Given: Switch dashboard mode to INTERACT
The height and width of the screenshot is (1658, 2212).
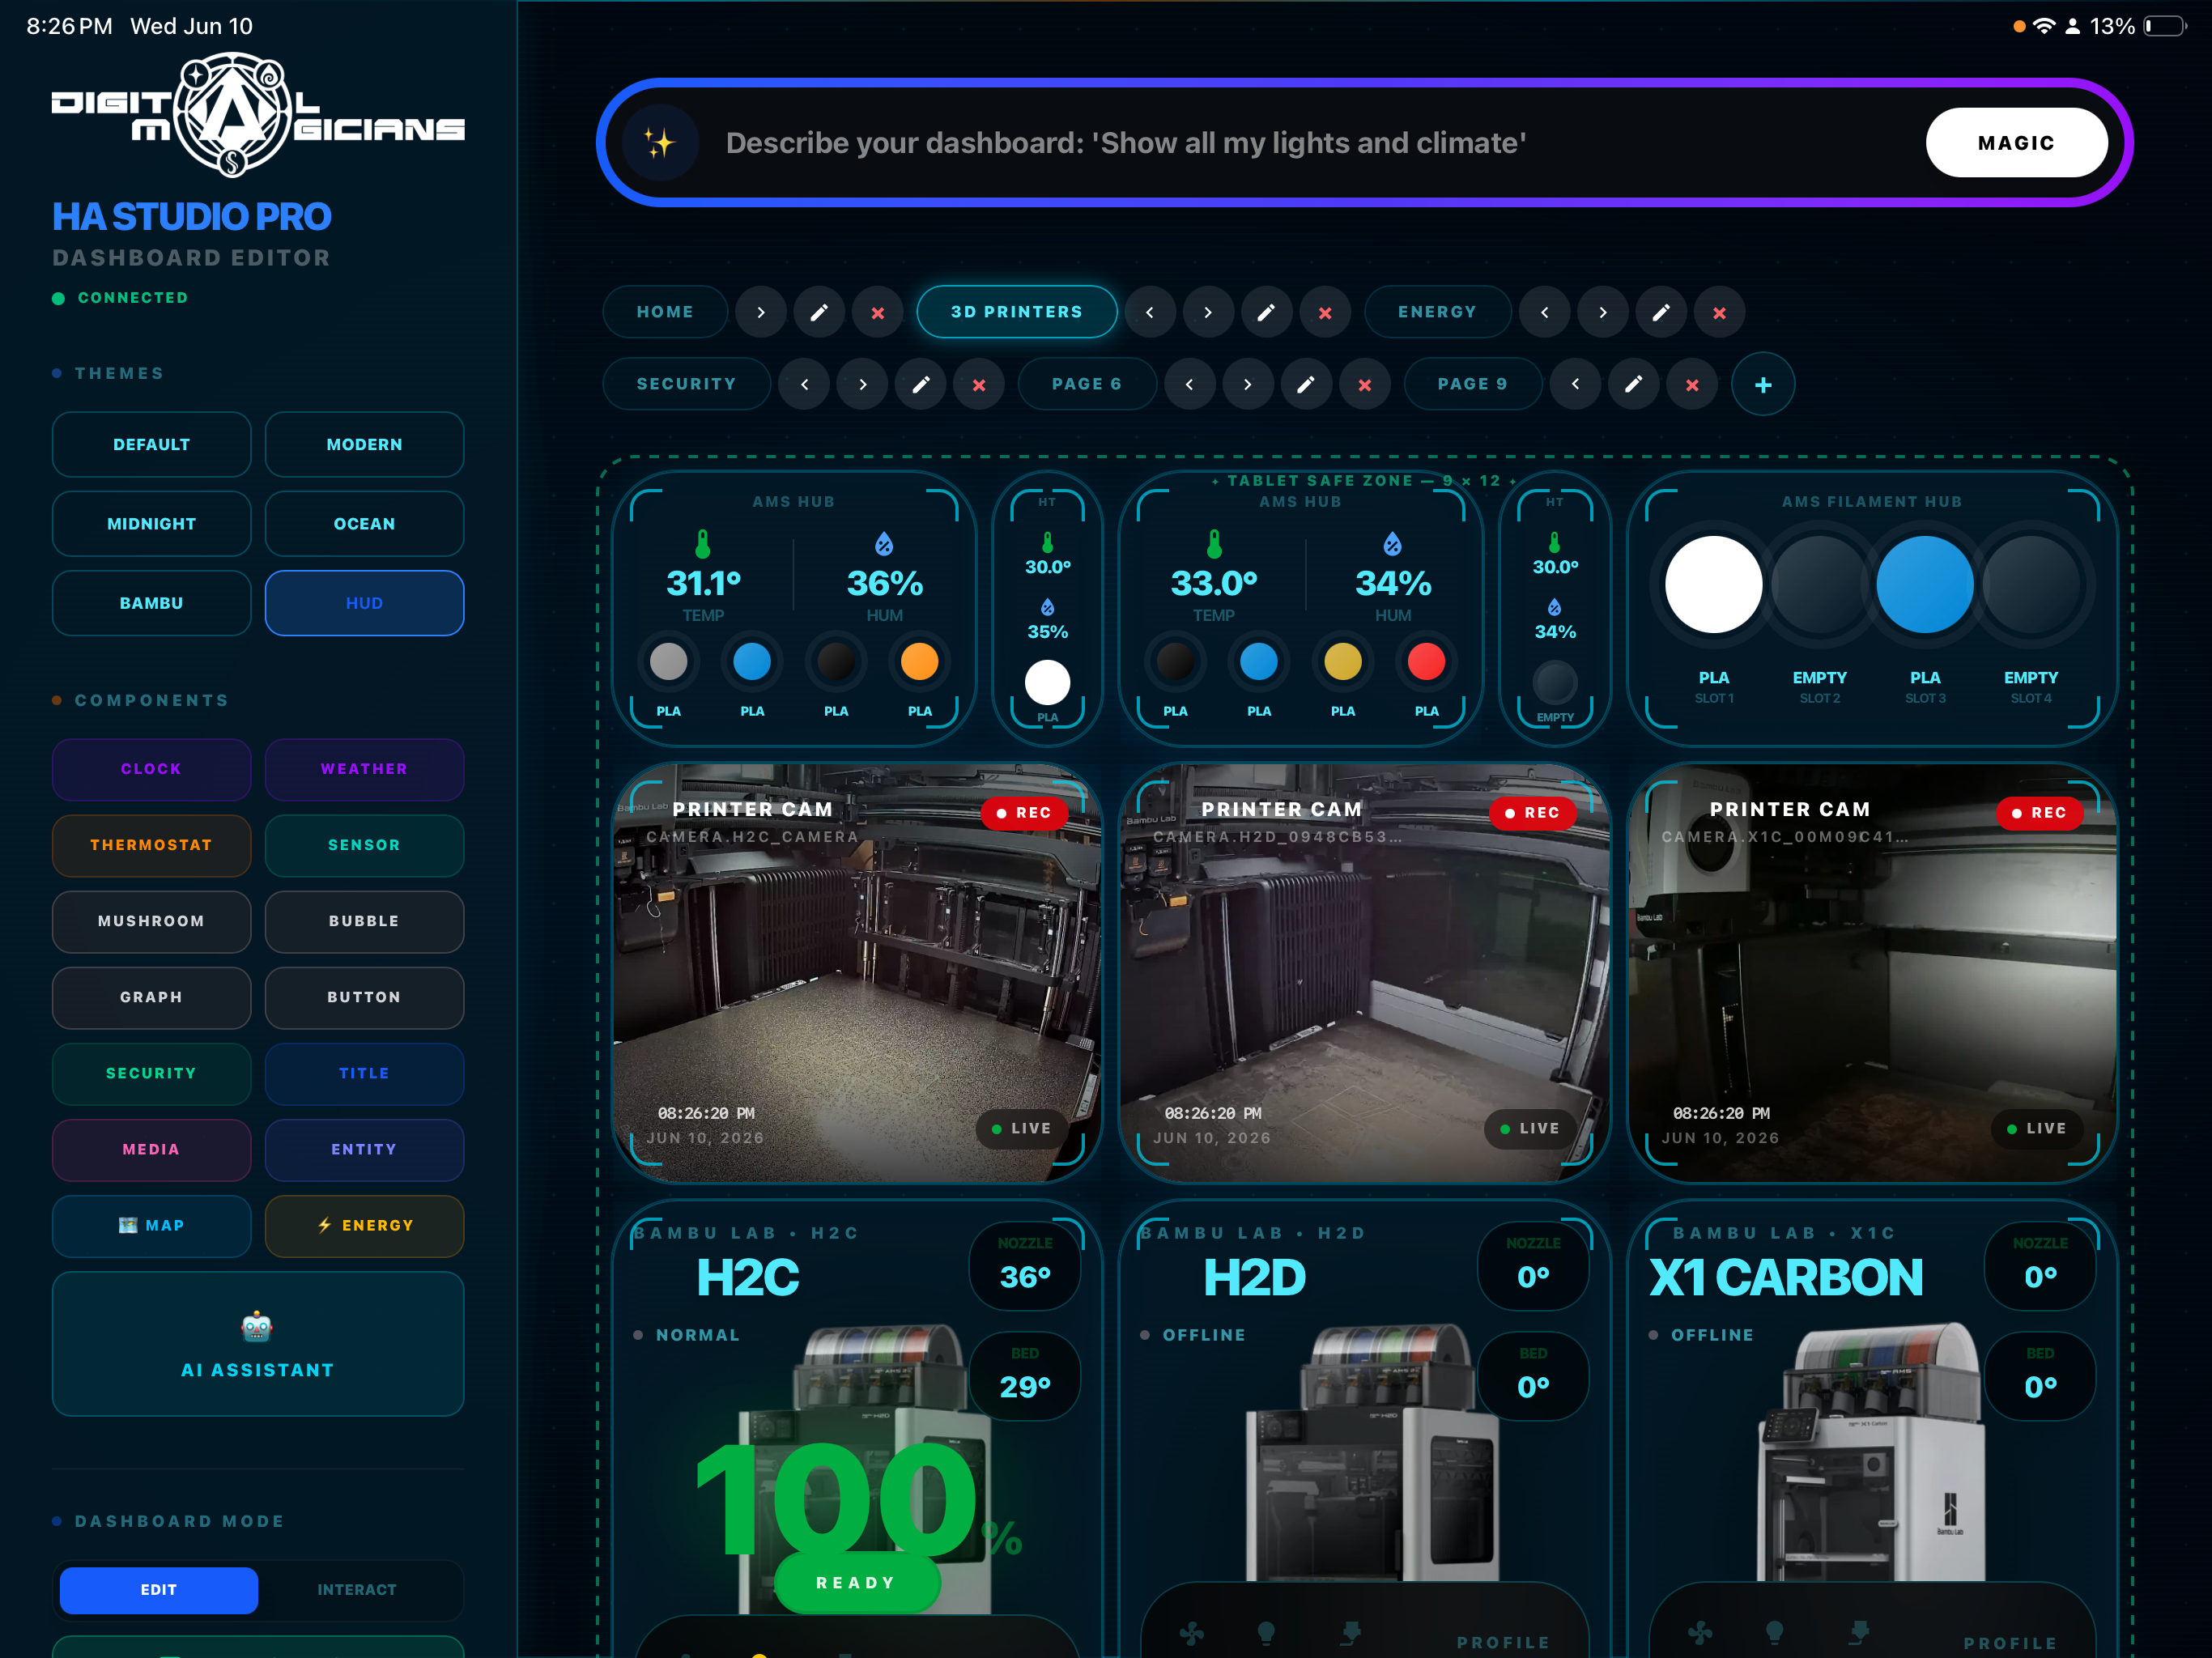Looking at the screenshot, I should point(357,1590).
